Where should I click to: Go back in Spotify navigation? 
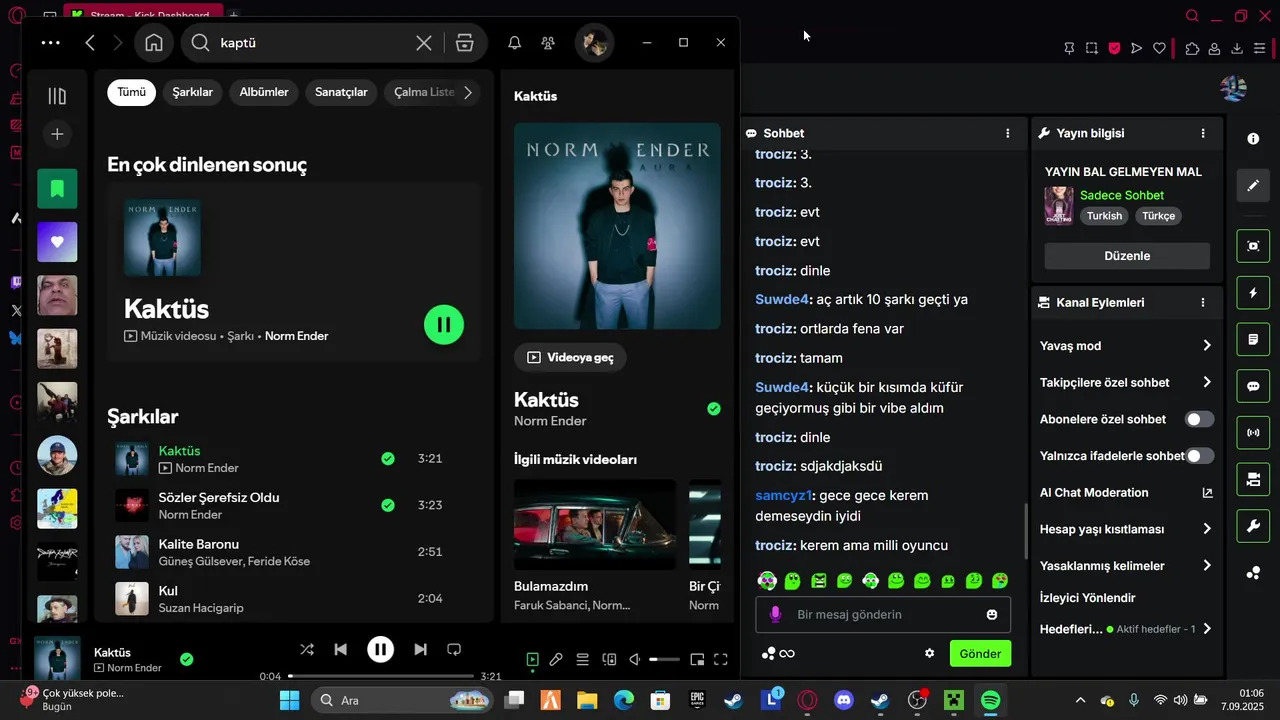pos(90,43)
